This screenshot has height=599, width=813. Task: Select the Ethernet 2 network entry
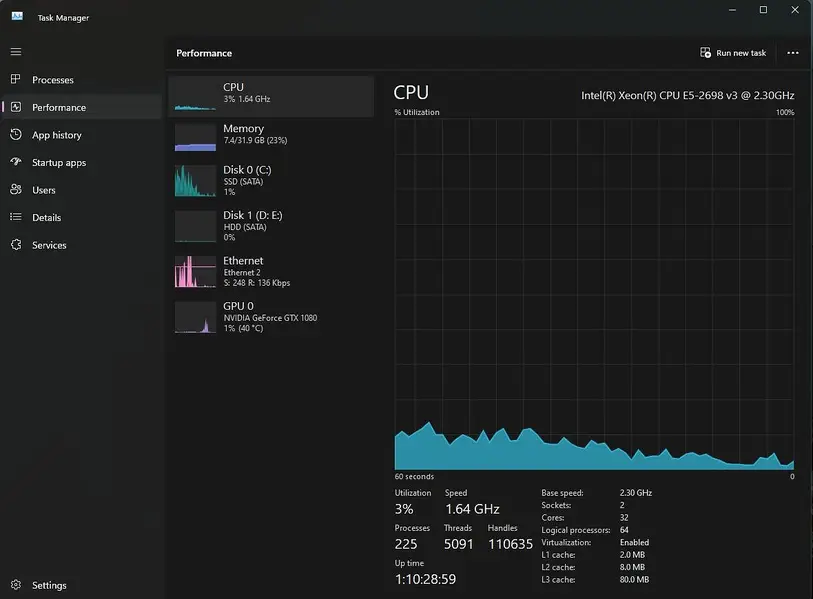pyautogui.click(x=271, y=271)
